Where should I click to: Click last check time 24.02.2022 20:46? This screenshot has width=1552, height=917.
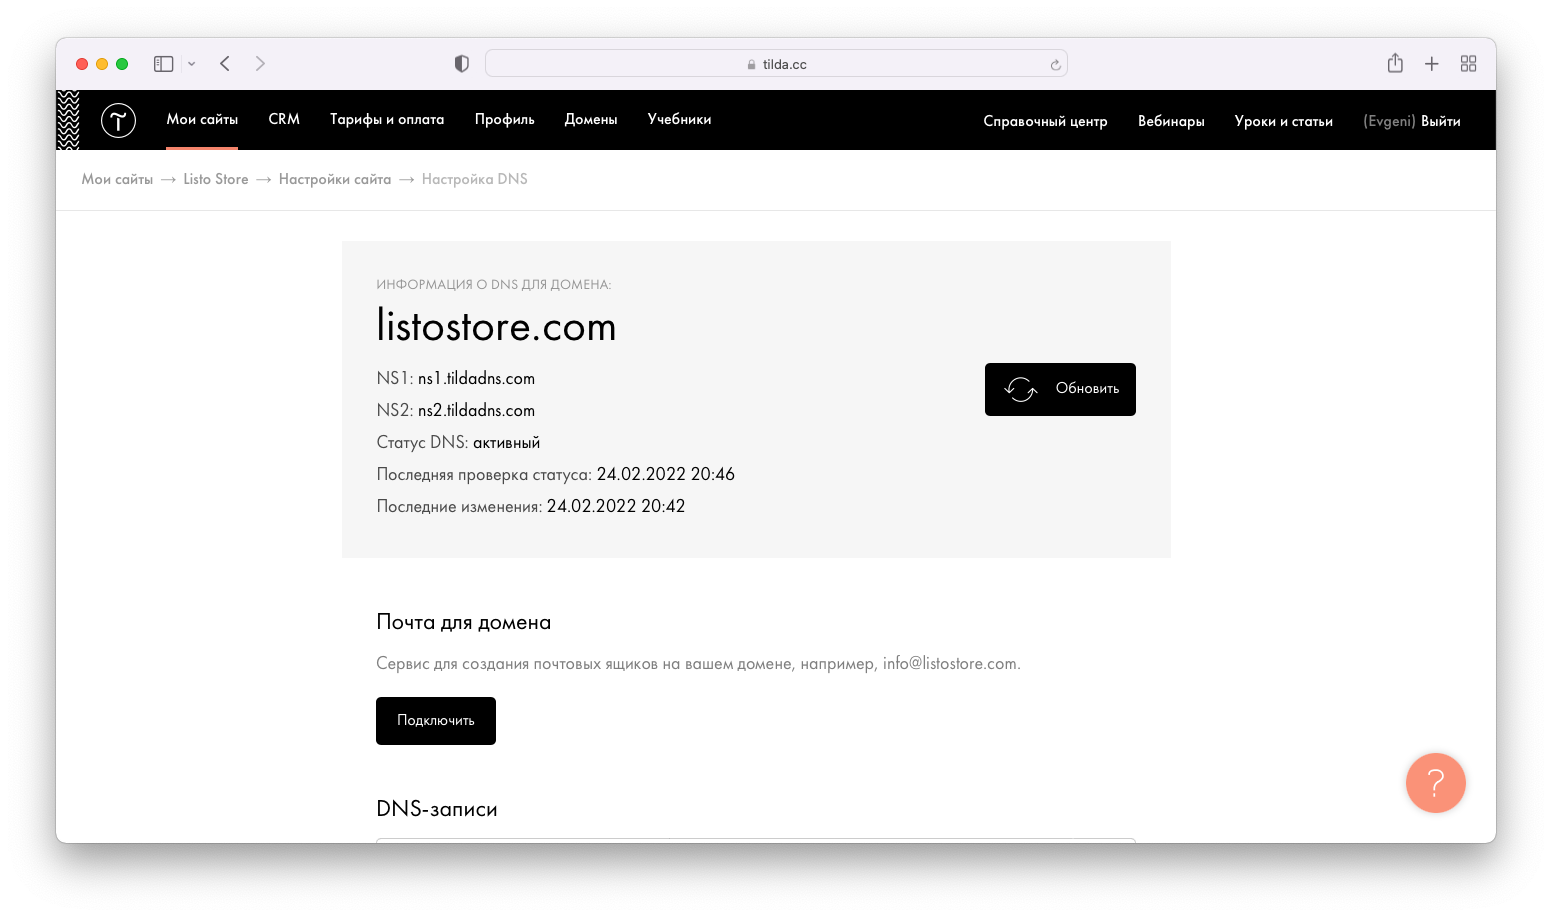(666, 474)
